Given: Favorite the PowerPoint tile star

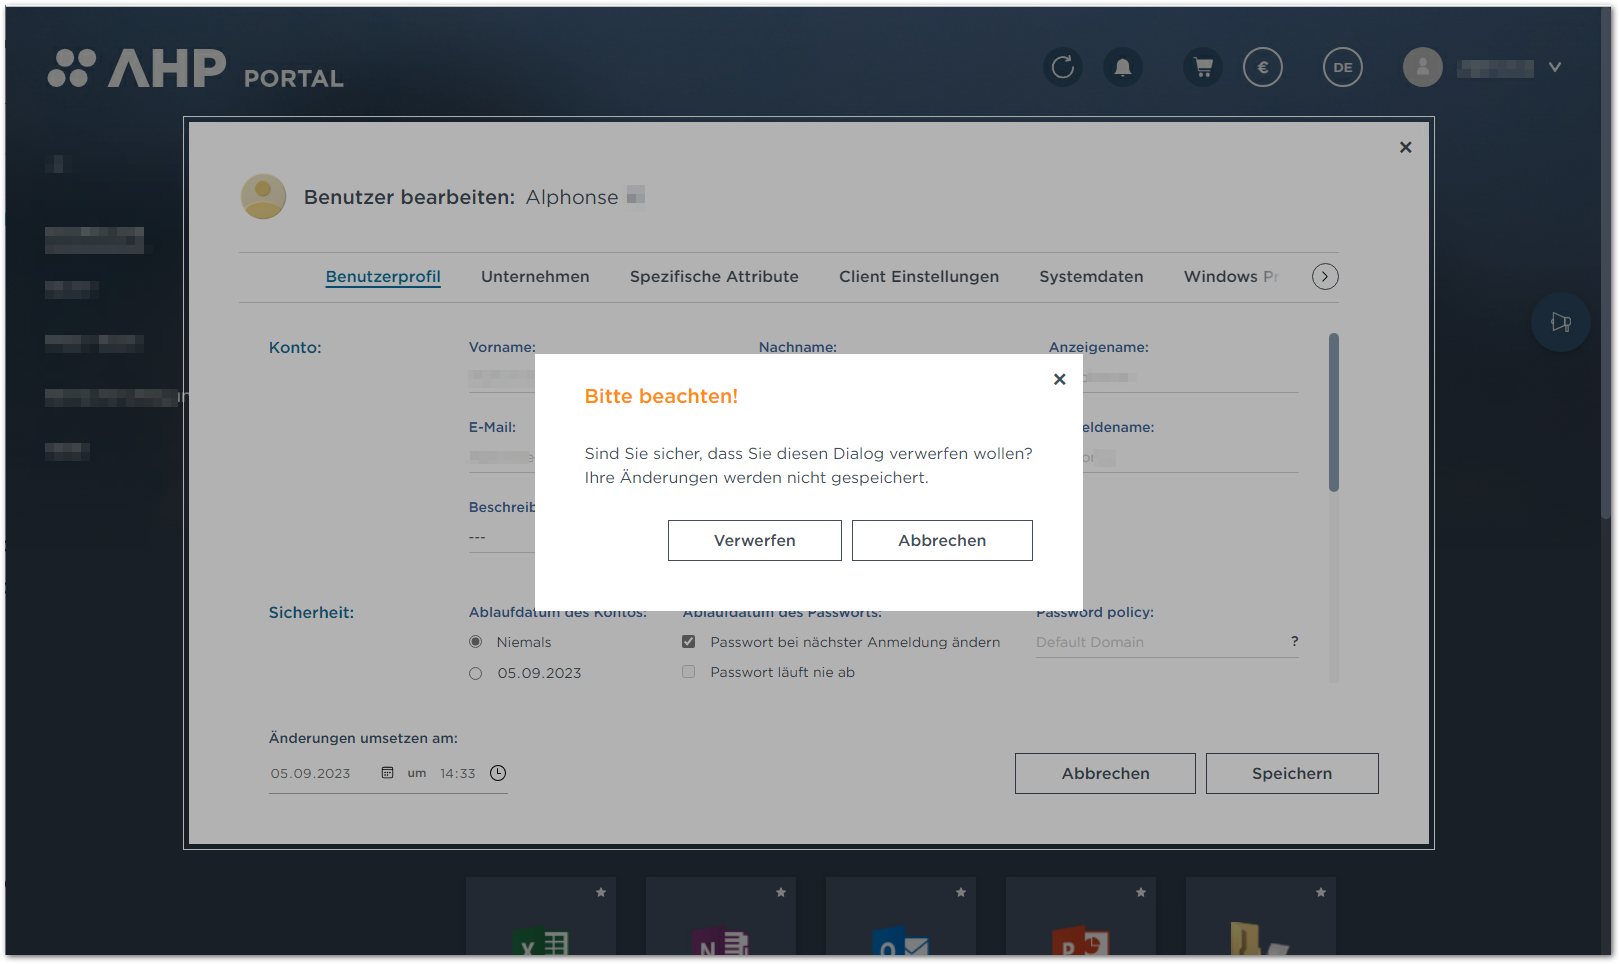Looking at the screenshot, I should point(1141,892).
